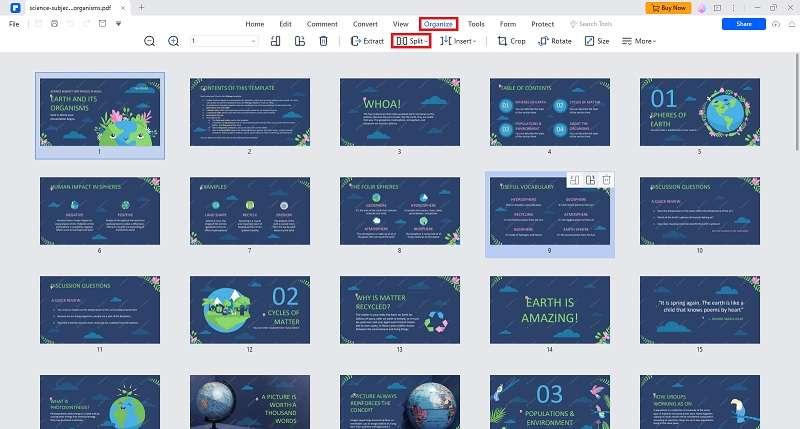Open the page number dropdown box
Viewport: 800px width, 429px height.
pyautogui.click(x=223, y=41)
